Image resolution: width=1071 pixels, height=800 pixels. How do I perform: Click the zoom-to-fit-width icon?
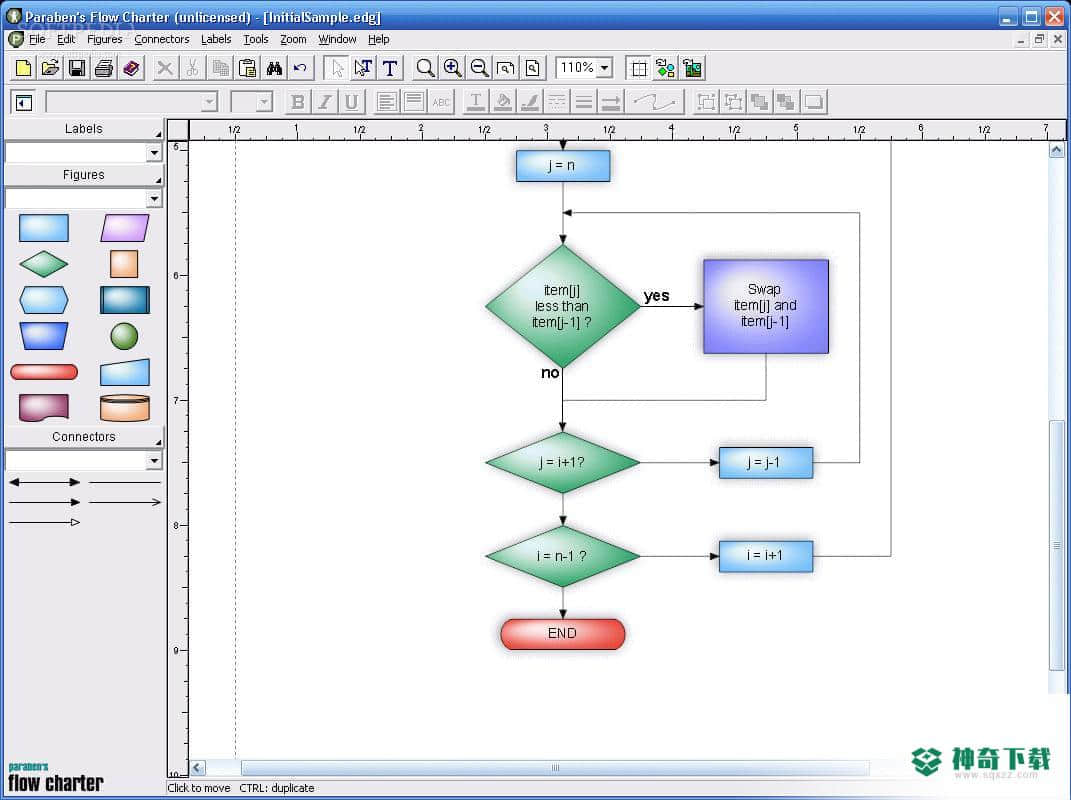pos(505,68)
